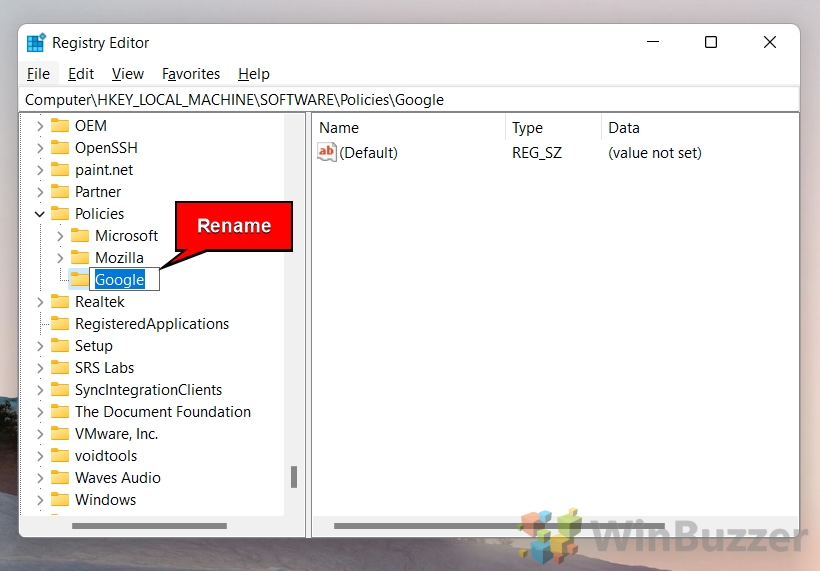
Task: Click the Partner folder icon
Action: tap(60, 191)
